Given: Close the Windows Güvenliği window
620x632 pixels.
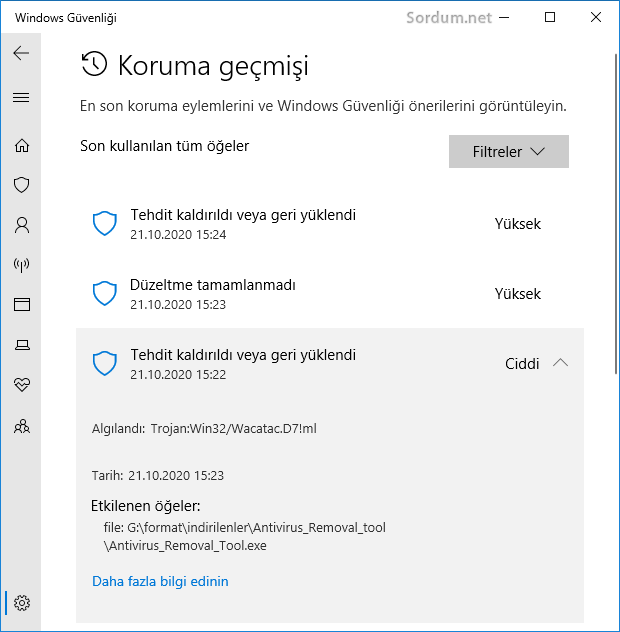Looking at the screenshot, I should [x=596, y=17].
